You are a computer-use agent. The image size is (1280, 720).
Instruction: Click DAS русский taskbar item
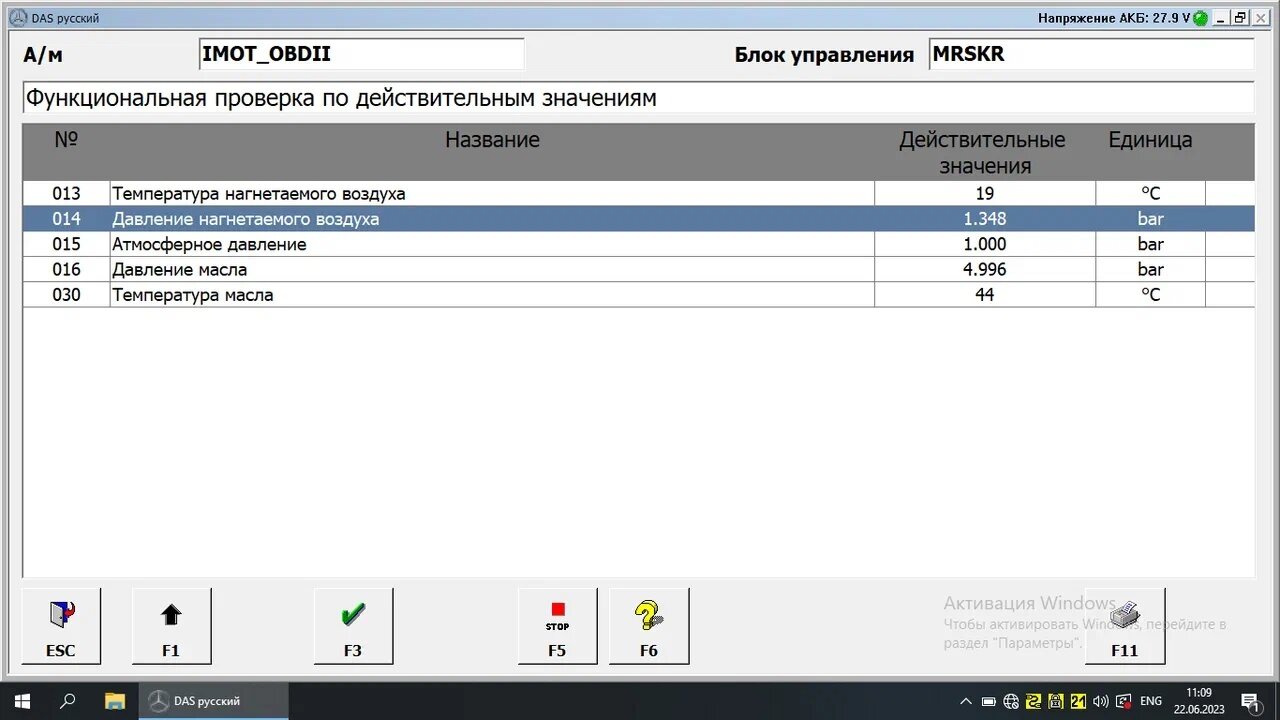(214, 701)
